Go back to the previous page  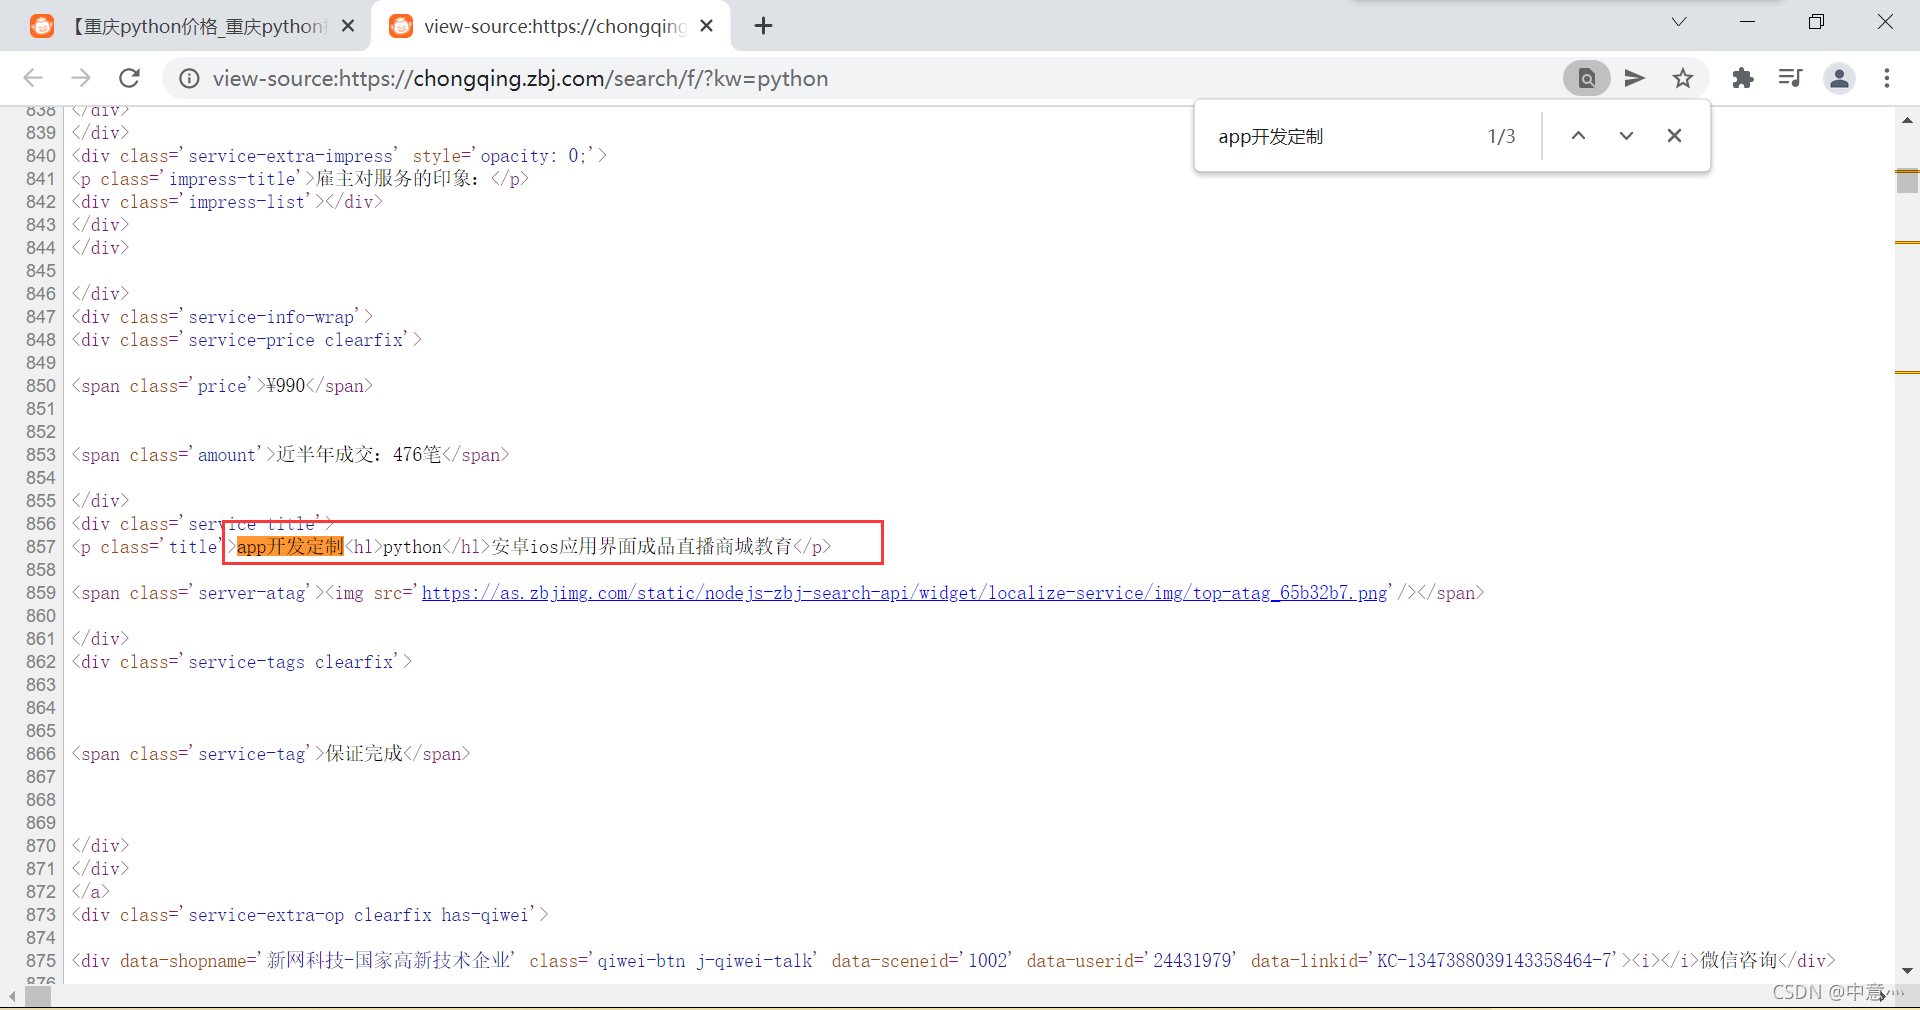pos(33,78)
